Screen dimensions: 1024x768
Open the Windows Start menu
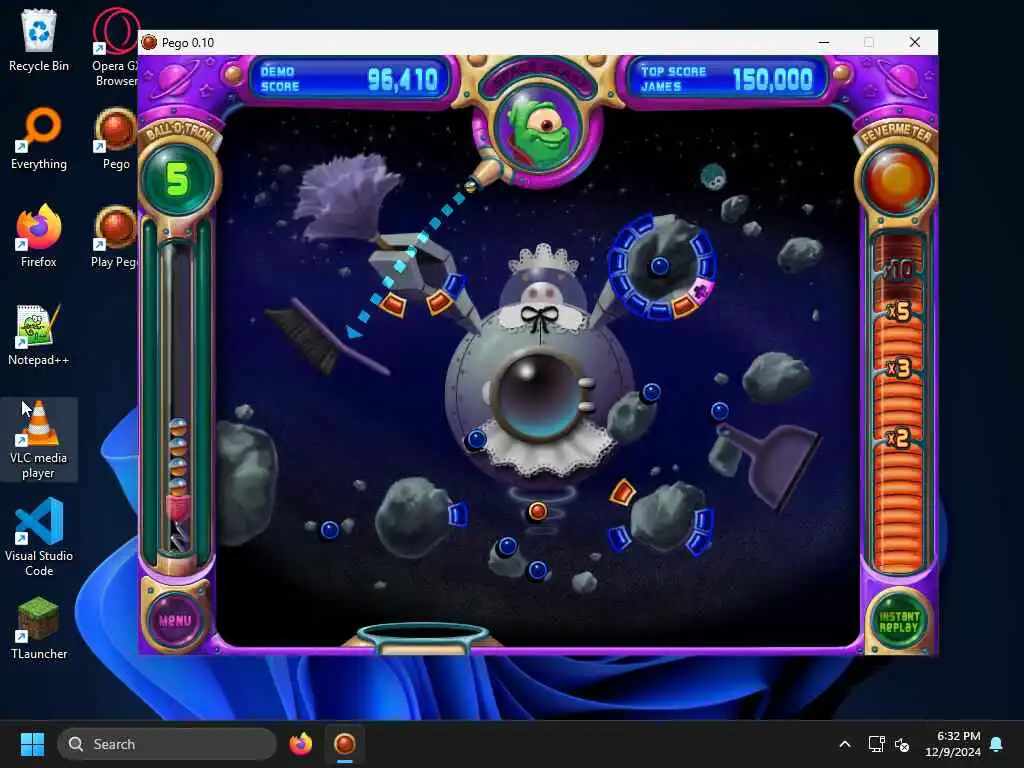pyautogui.click(x=32, y=744)
